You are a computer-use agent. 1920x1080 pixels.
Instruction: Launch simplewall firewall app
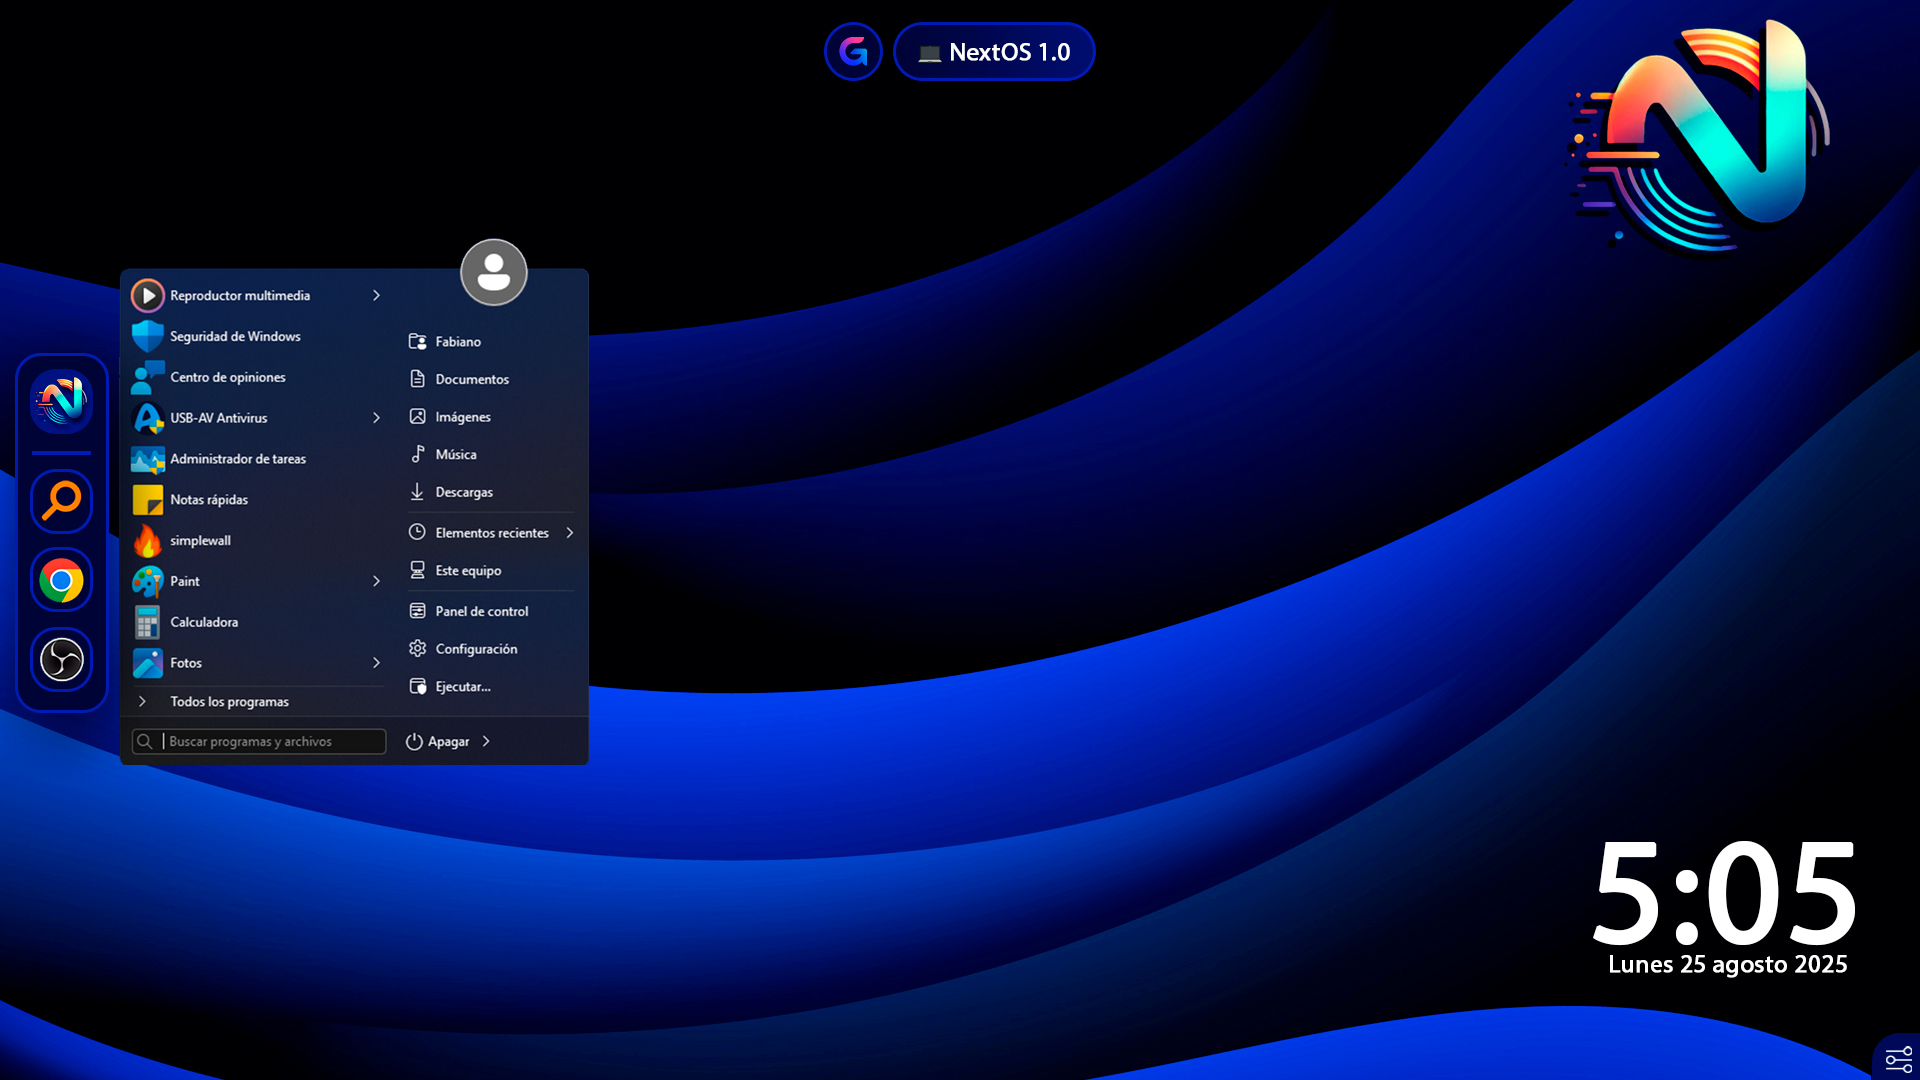[x=200, y=541]
